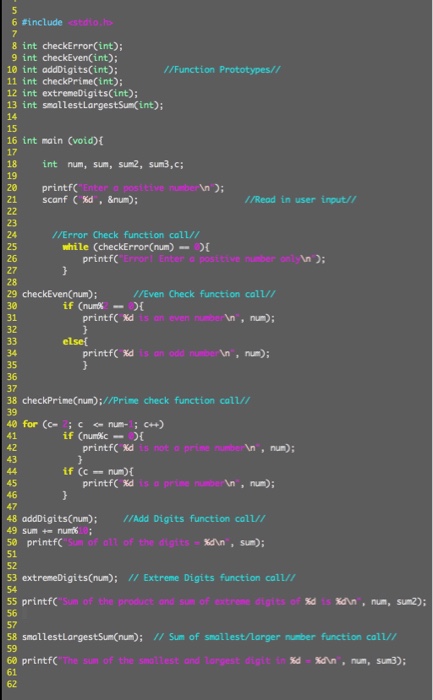Click the 'extremeDigits(num);' call on line 53
The width and height of the screenshot is (433, 700).
70,578
